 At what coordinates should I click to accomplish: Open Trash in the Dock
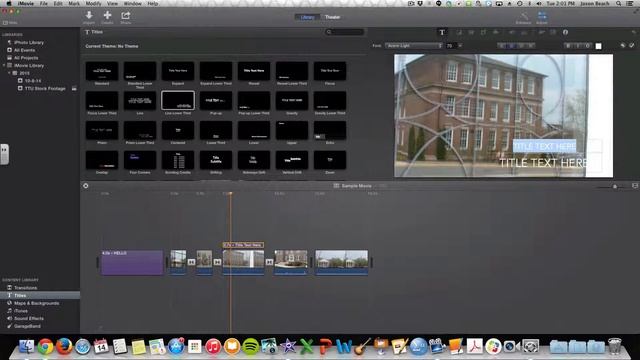614,347
